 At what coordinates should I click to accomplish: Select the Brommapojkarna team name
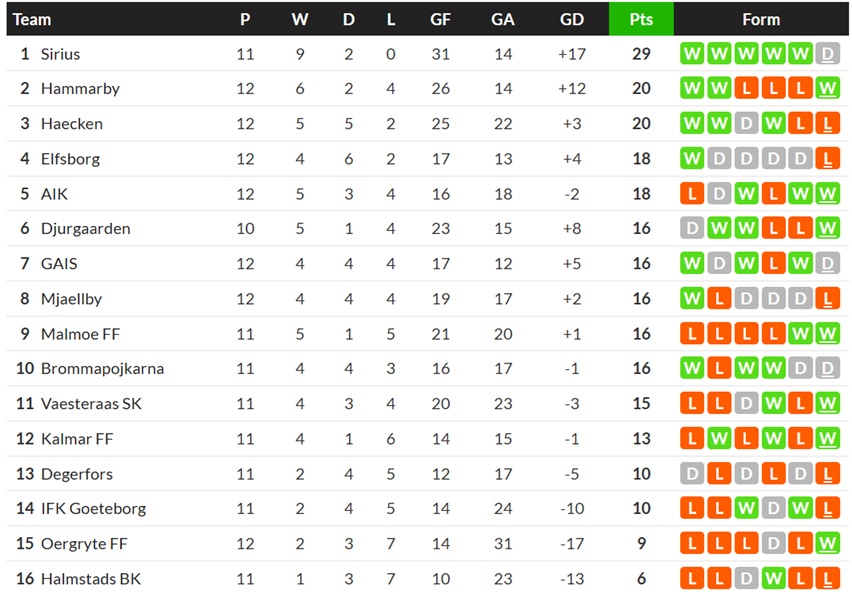pos(102,368)
